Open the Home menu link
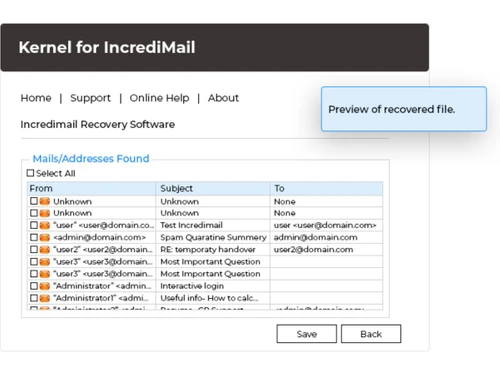The height and width of the screenshot is (375, 500). pyautogui.click(x=36, y=98)
